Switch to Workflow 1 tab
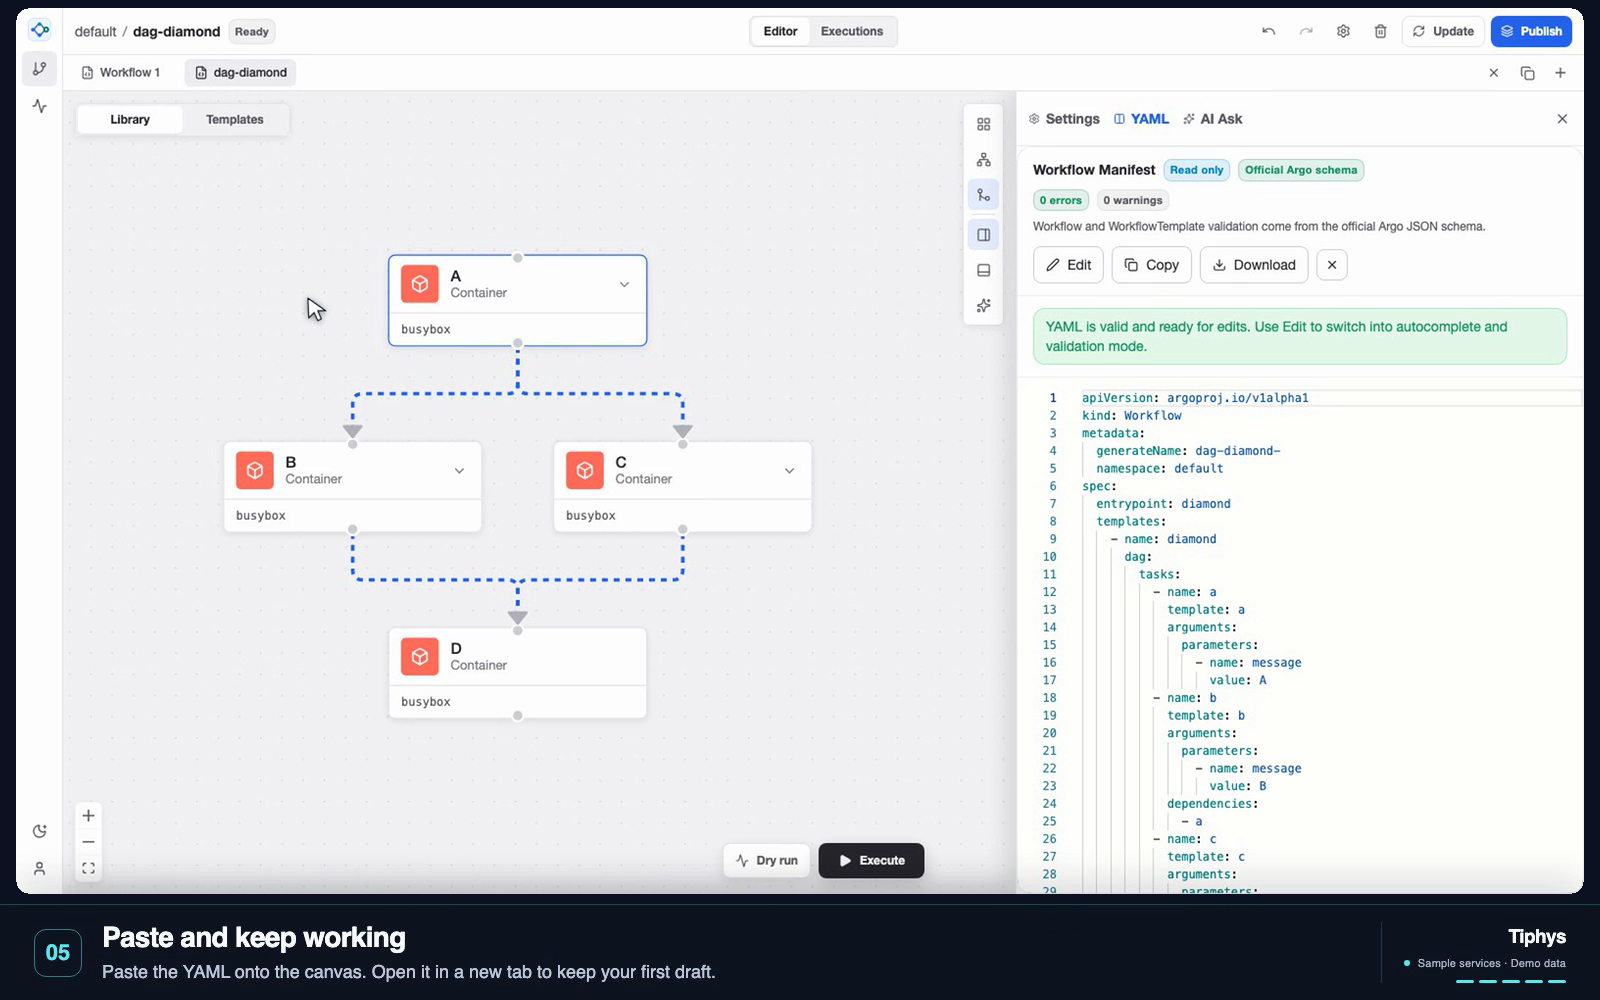The width and height of the screenshot is (1600, 1000). 121,73
